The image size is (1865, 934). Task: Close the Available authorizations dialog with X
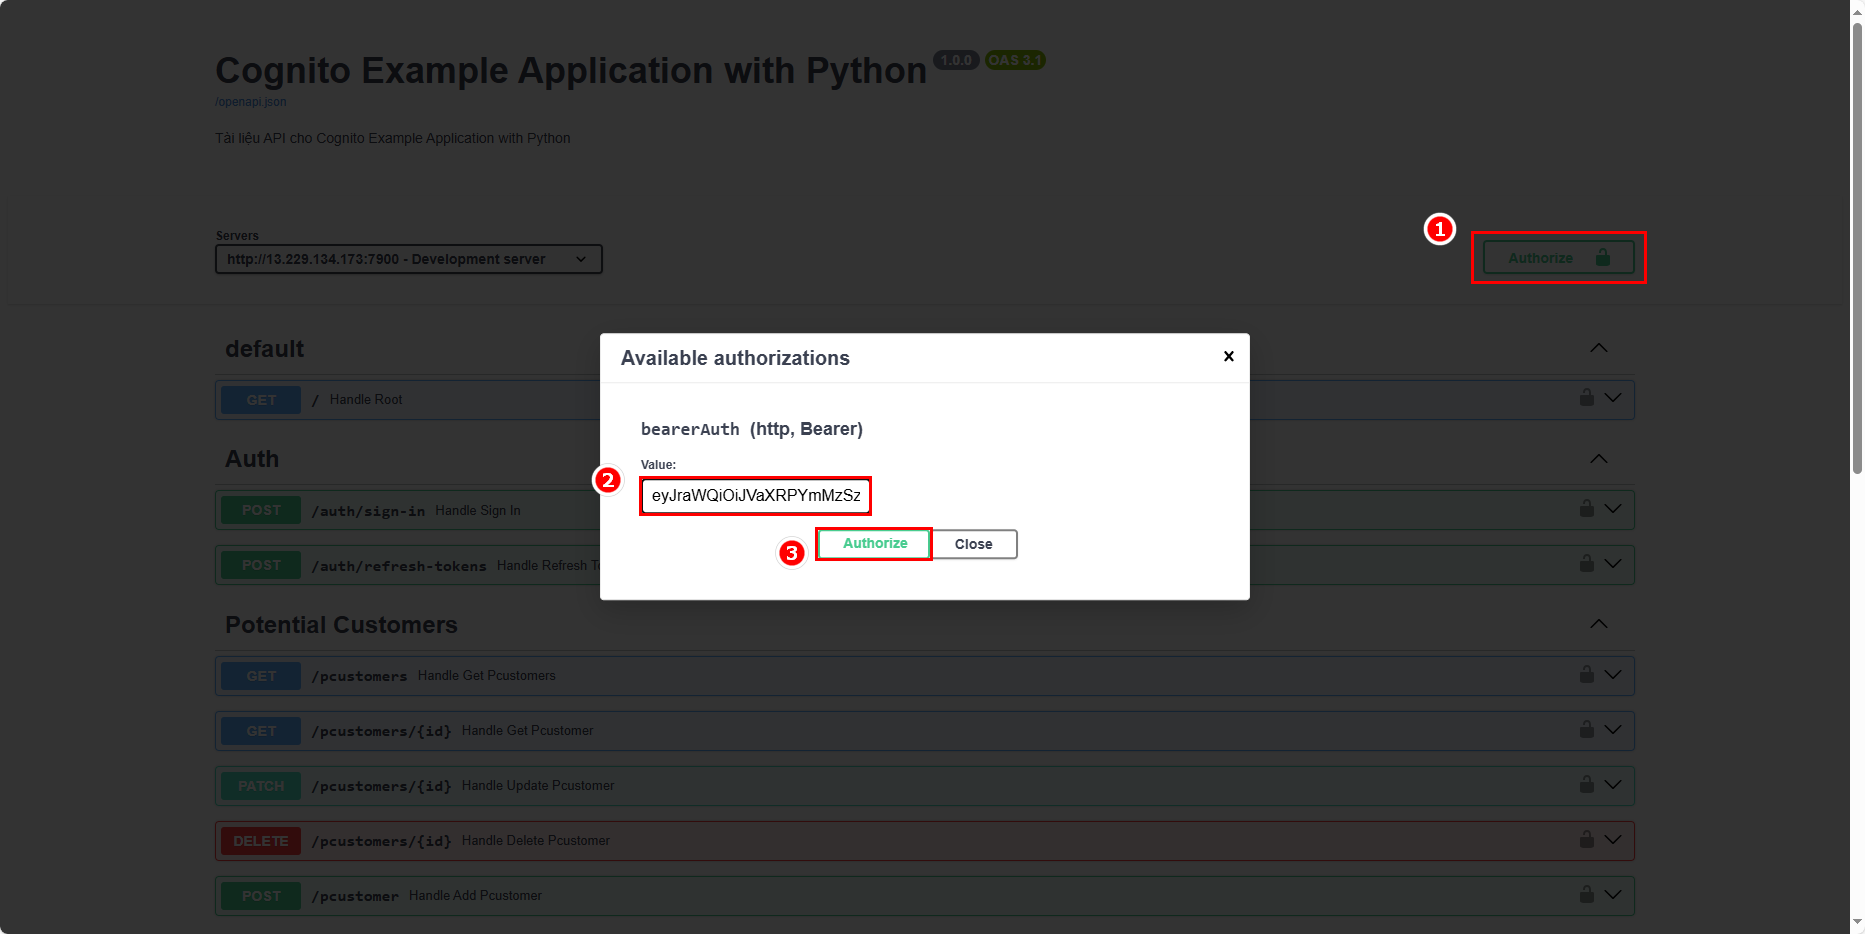point(1228,356)
